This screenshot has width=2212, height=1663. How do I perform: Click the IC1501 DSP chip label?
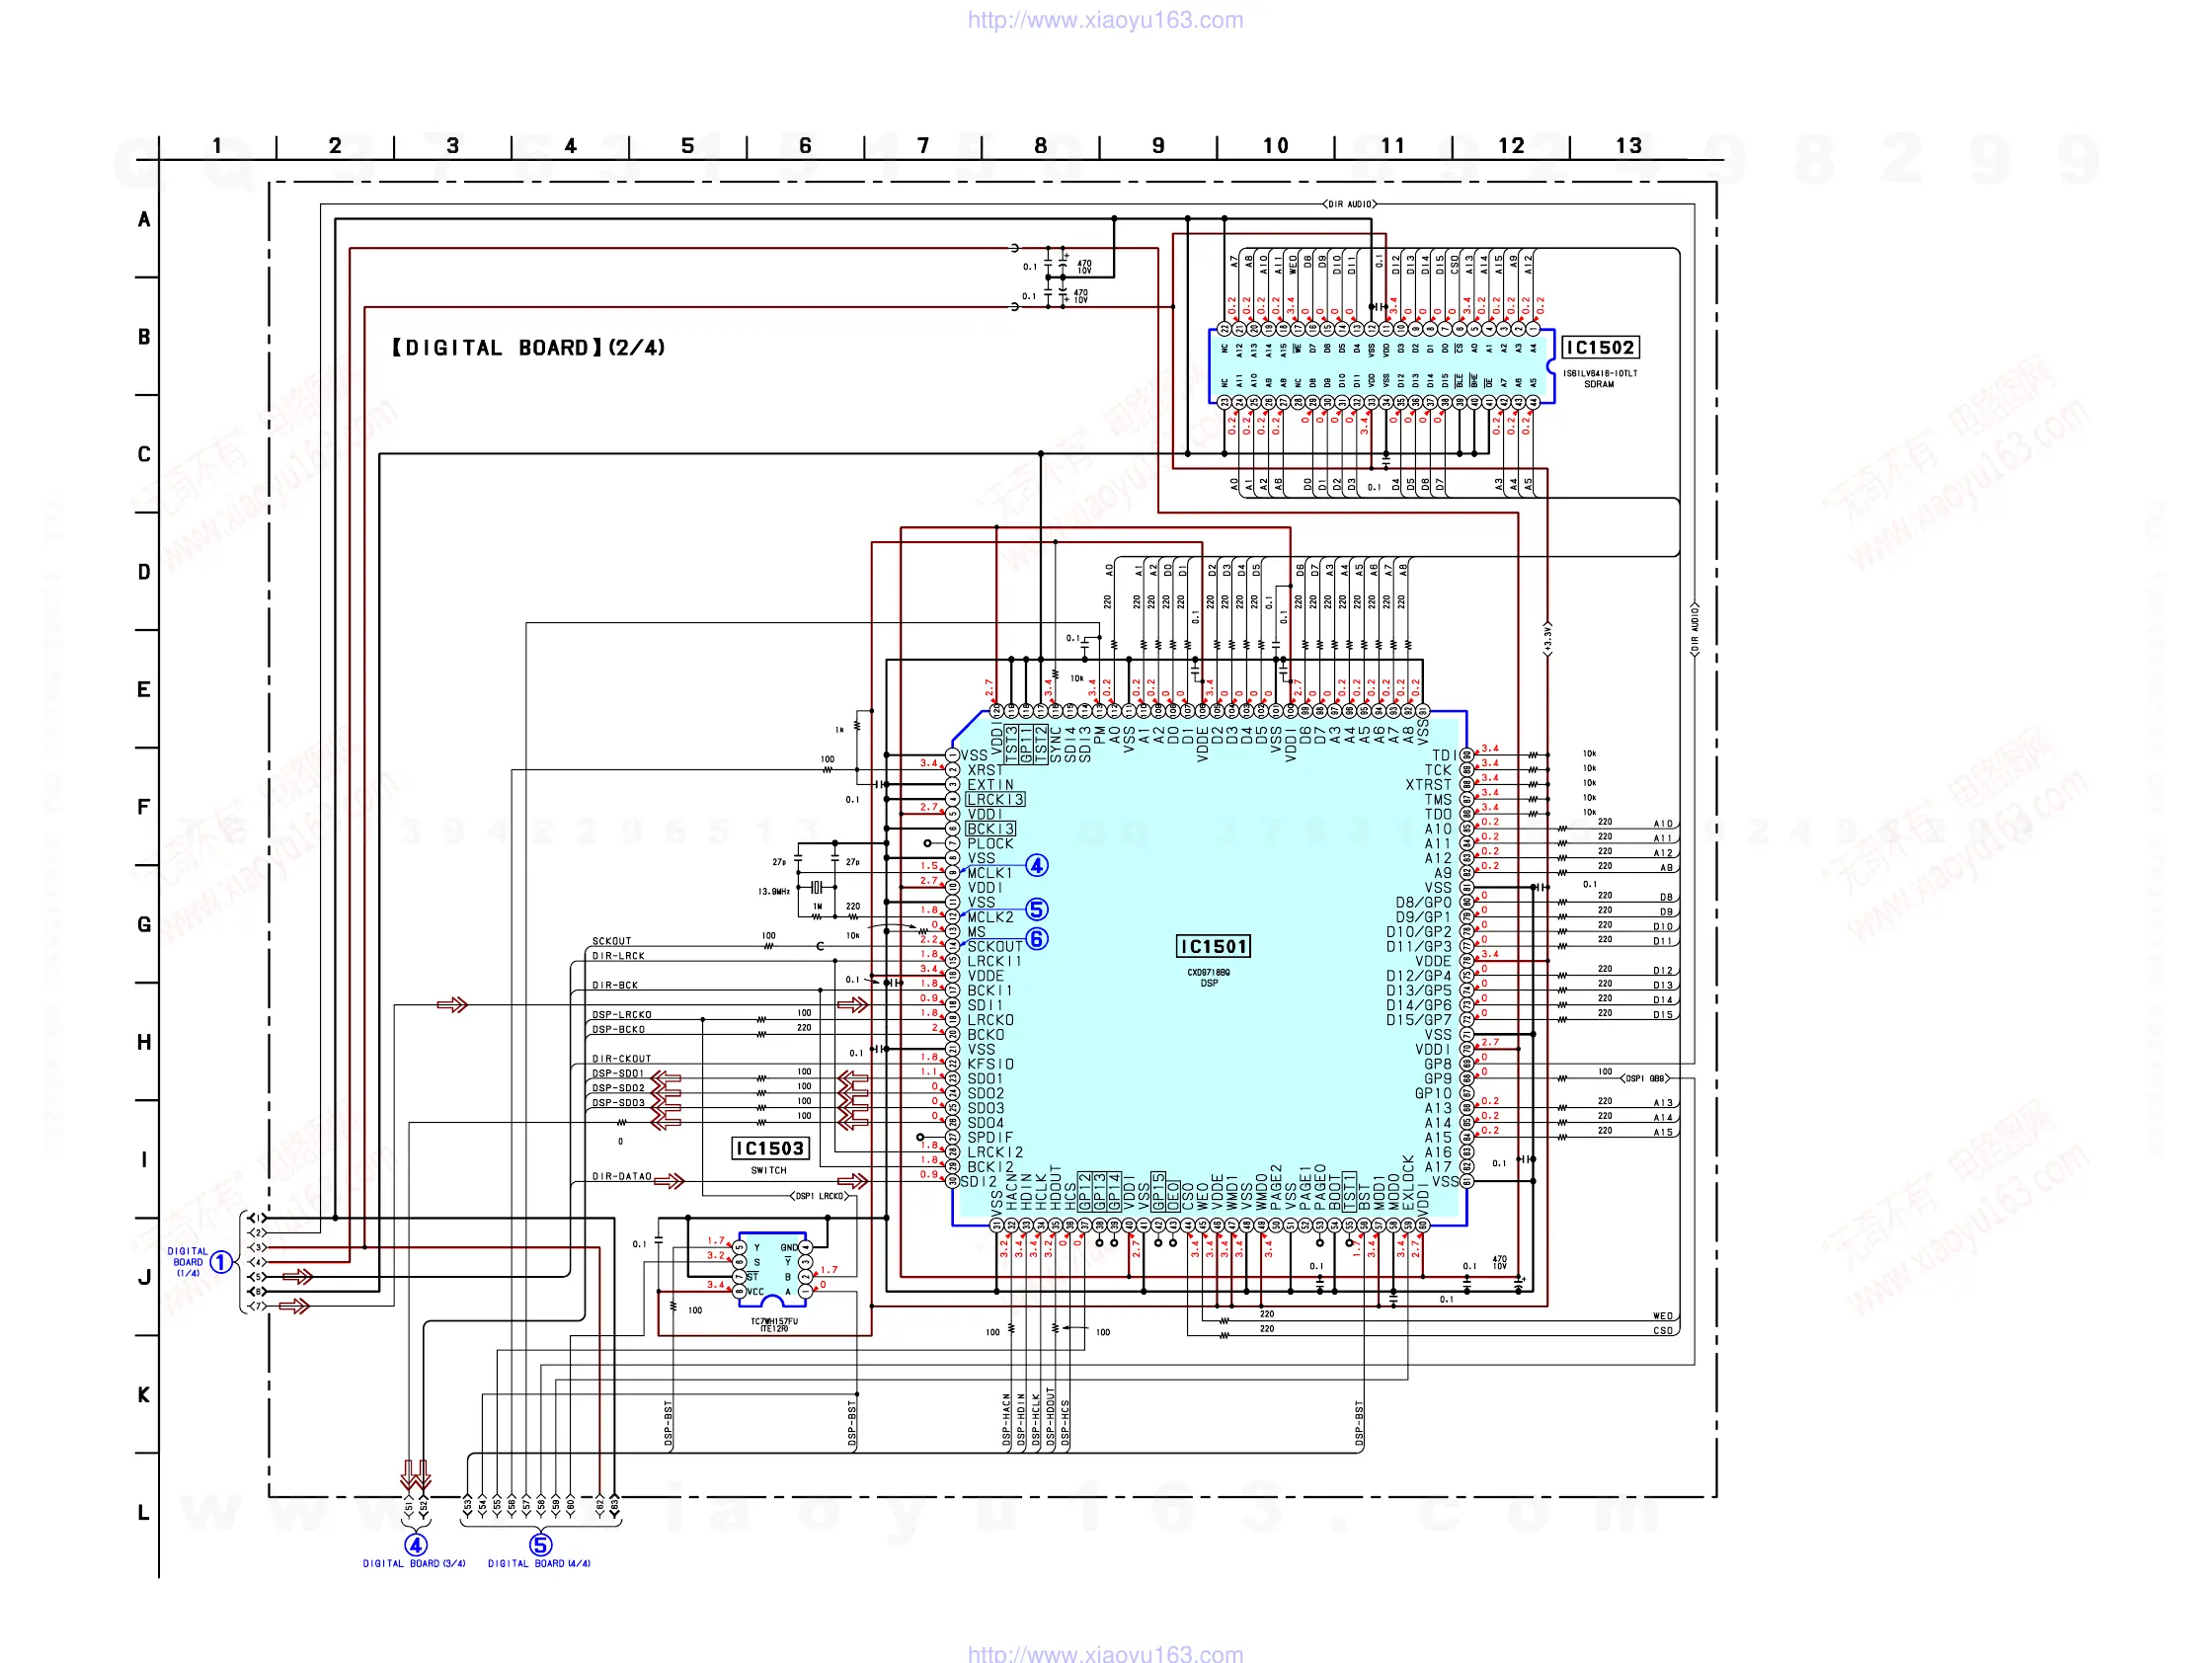point(1213,946)
